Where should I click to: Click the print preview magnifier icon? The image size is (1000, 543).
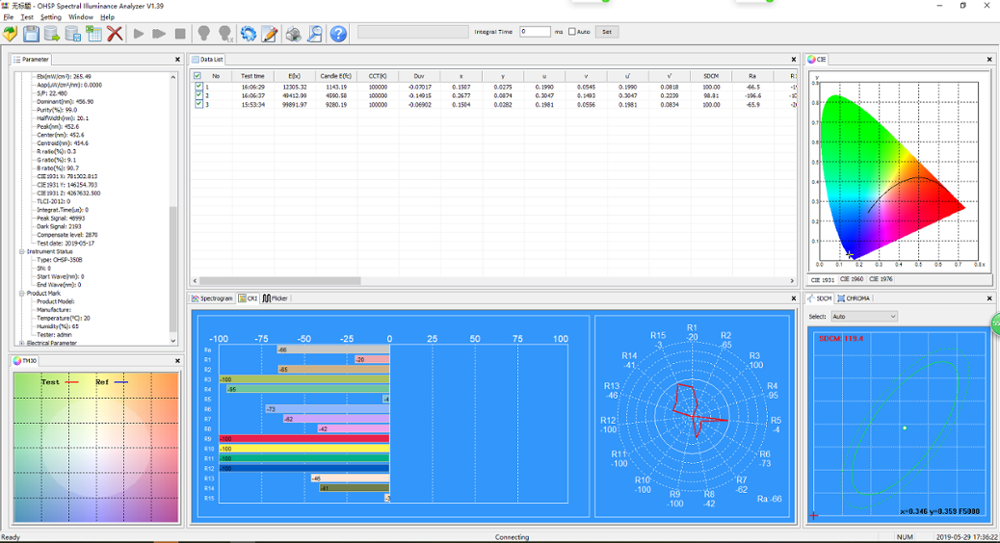pyautogui.click(x=315, y=34)
